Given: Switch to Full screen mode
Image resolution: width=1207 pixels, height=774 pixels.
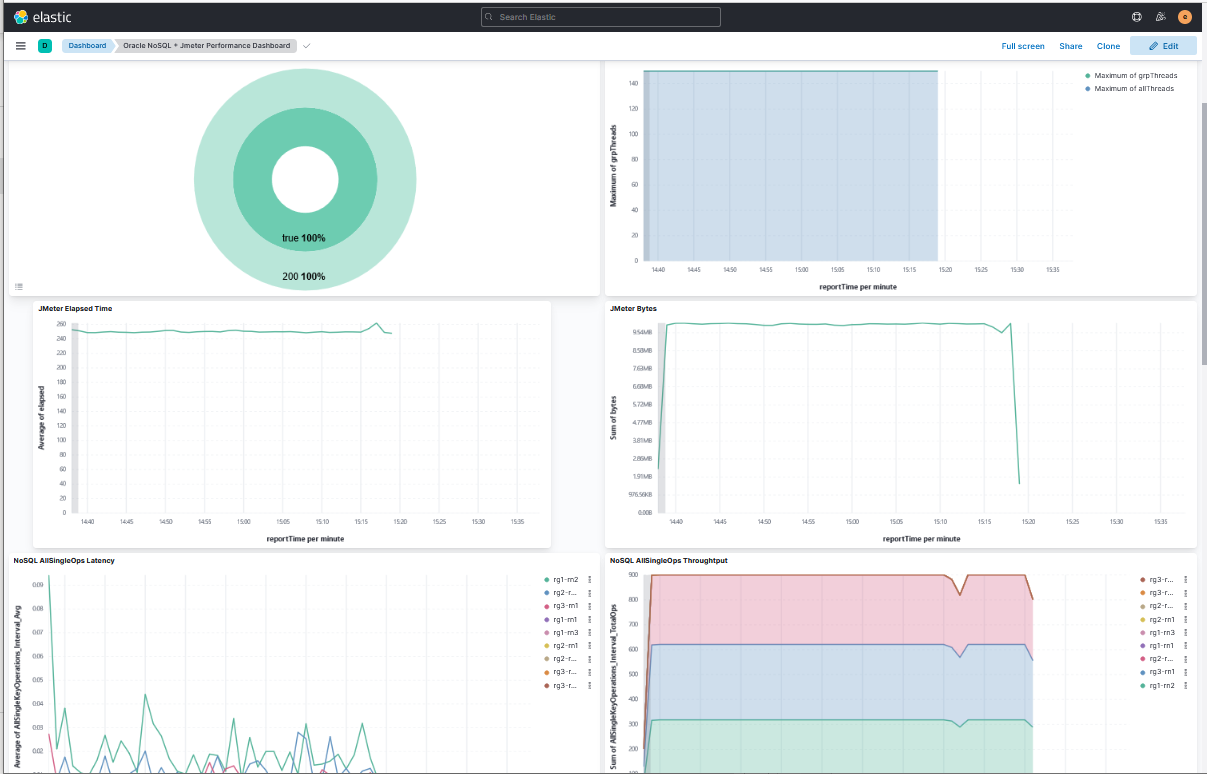Looking at the screenshot, I should point(1023,46).
